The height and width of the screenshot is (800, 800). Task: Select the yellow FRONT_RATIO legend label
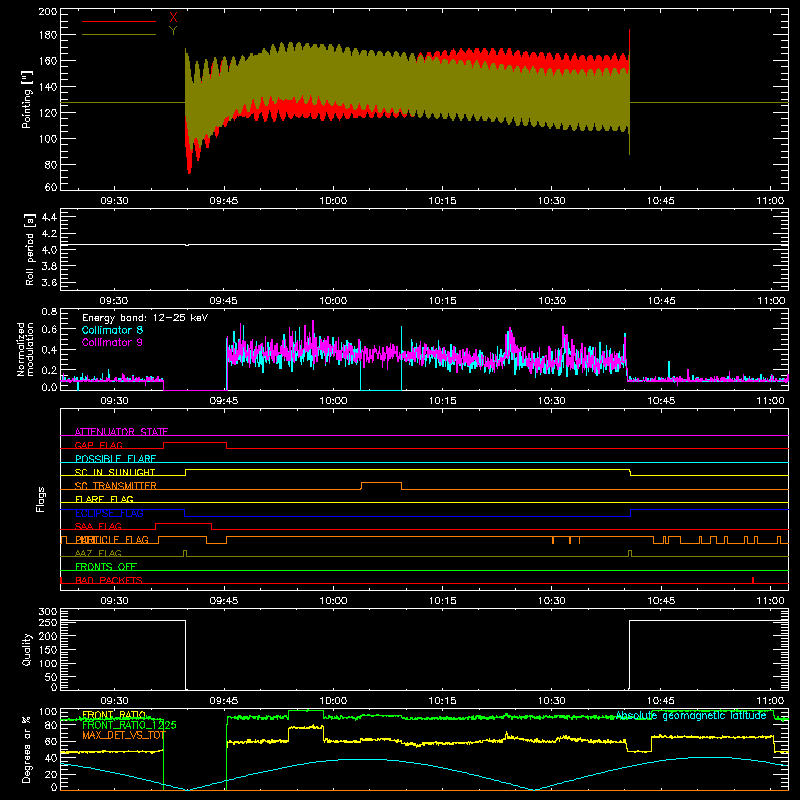114,715
